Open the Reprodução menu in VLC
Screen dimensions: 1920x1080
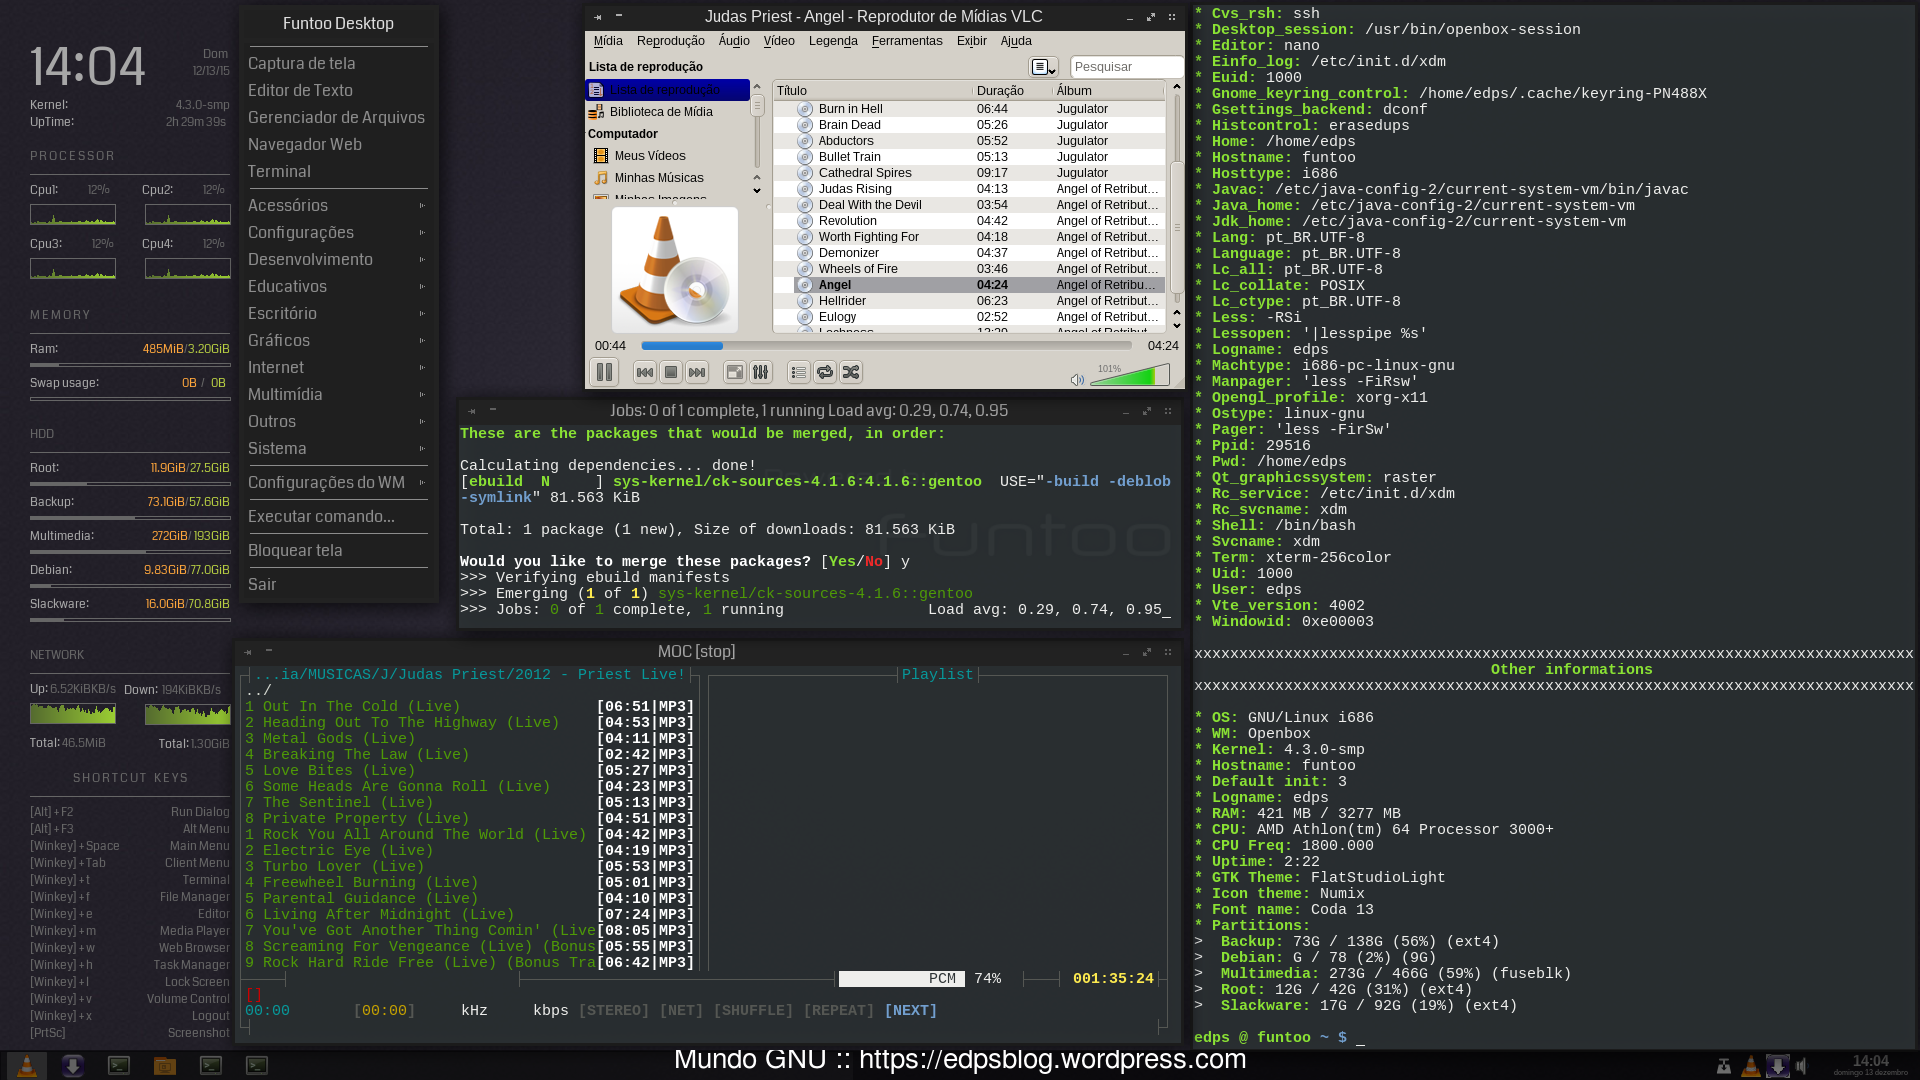(671, 41)
